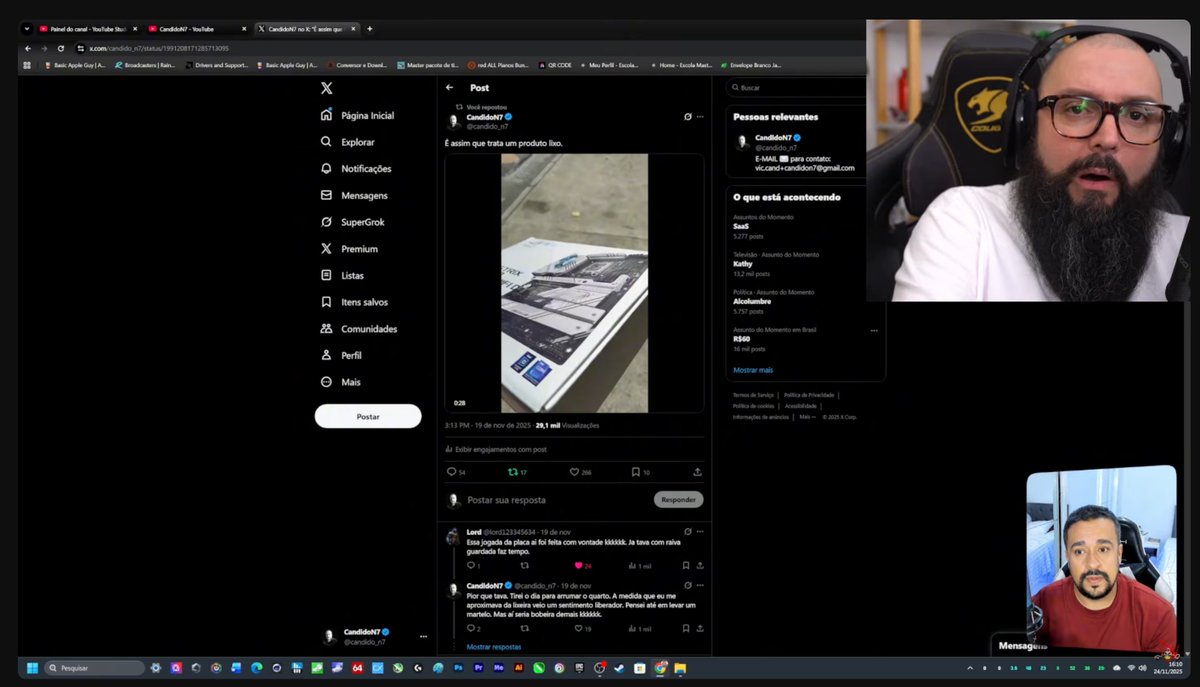
Task: Open the QR CODE bookmark
Action: tap(555, 65)
